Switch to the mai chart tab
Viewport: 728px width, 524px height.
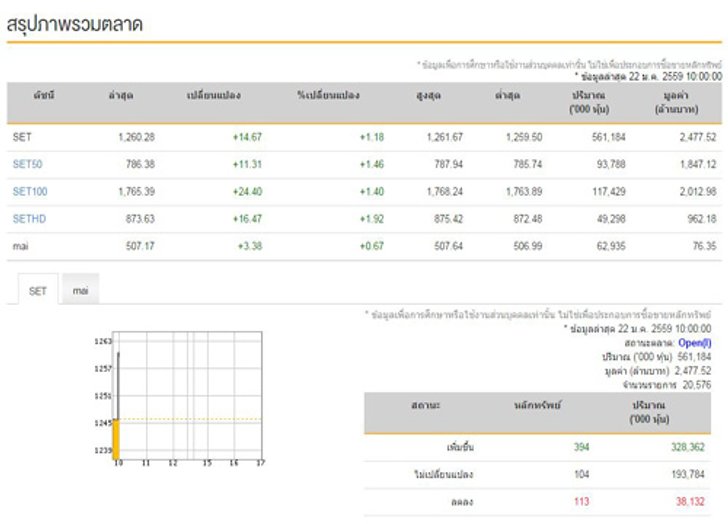click(x=80, y=291)
